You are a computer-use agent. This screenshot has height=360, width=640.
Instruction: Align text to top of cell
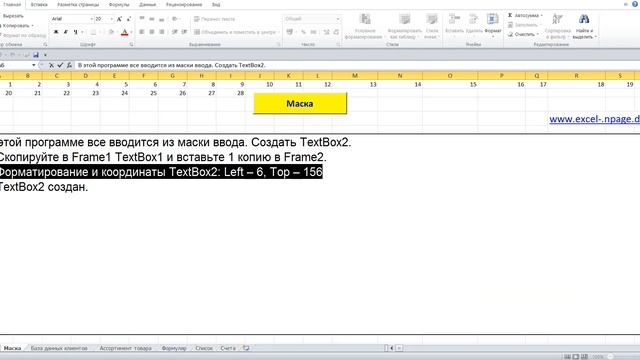142,19
